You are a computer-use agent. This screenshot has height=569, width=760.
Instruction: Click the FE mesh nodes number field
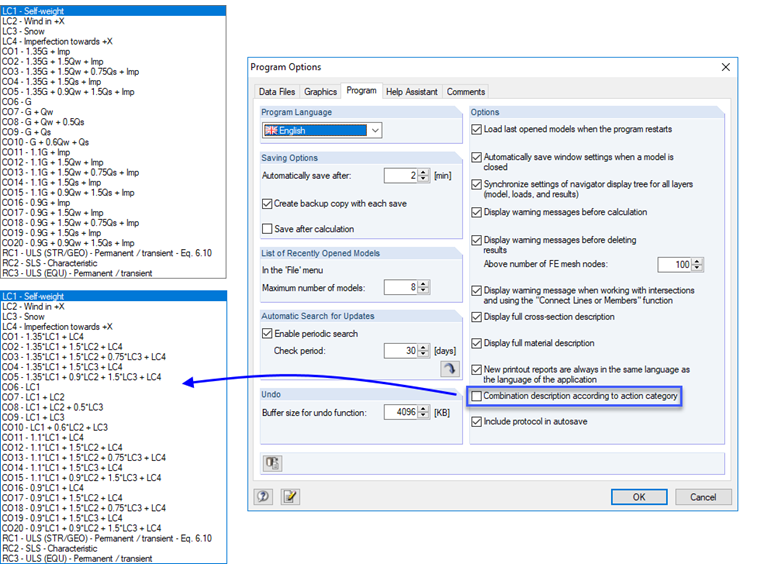675,265
